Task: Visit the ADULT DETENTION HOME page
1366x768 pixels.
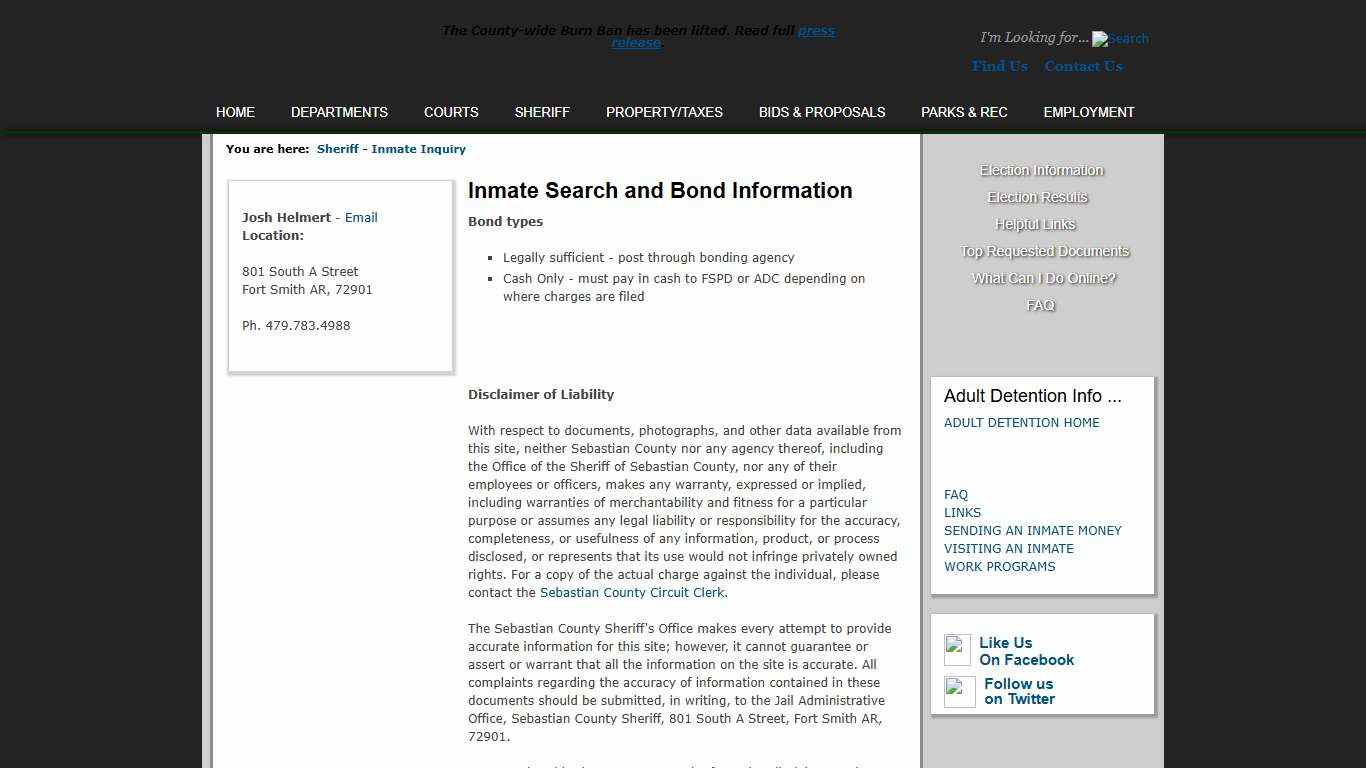Action: (1021, 422)
